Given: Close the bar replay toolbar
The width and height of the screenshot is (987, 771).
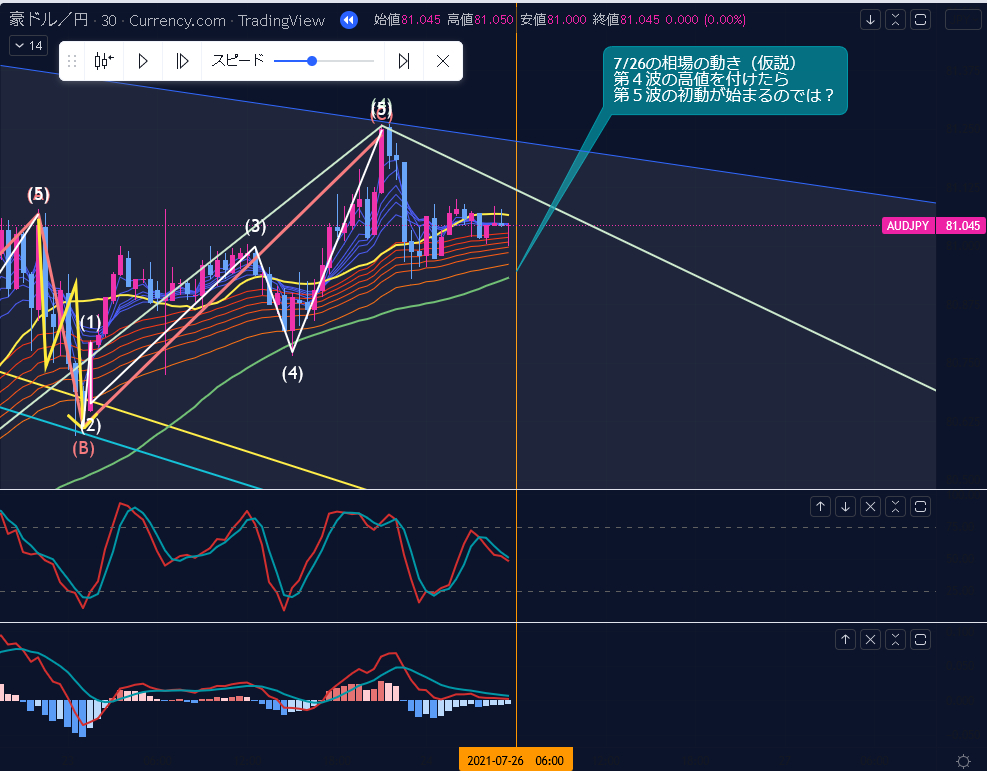Looking at the screenshot, I should coord(443,61).
